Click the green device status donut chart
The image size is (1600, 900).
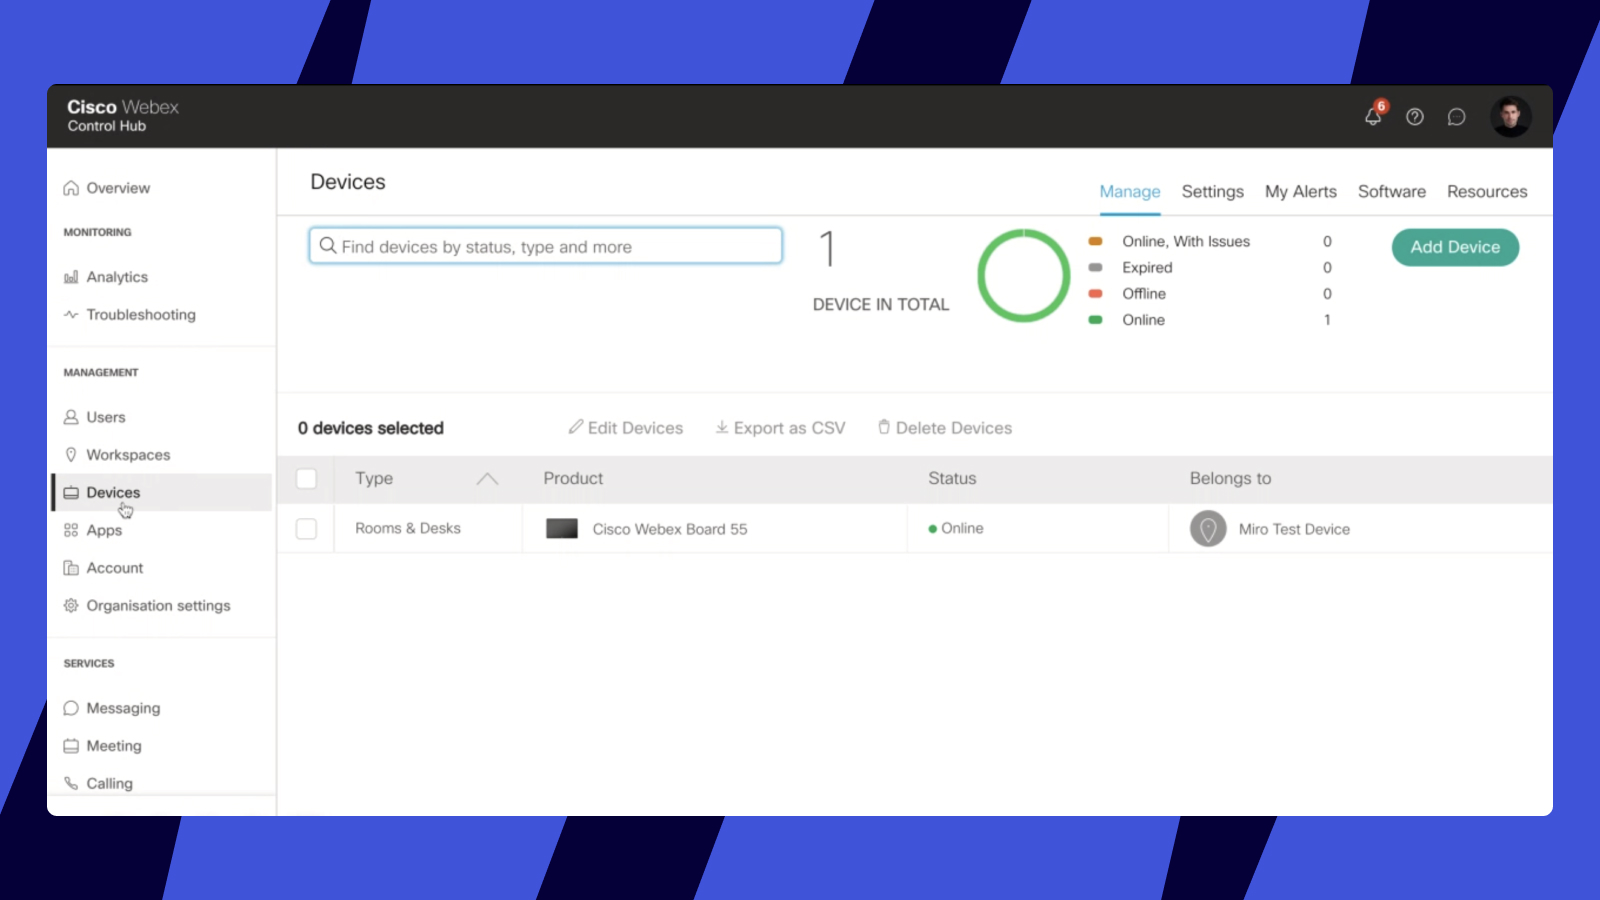(1024, 276)
